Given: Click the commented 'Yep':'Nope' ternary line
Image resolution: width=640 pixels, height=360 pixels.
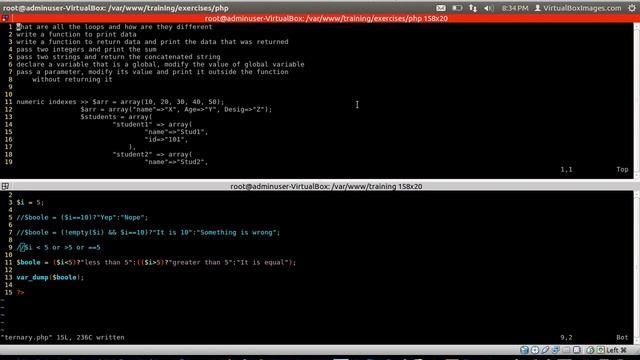Looking at the screenshot, I should coord(82,218).
